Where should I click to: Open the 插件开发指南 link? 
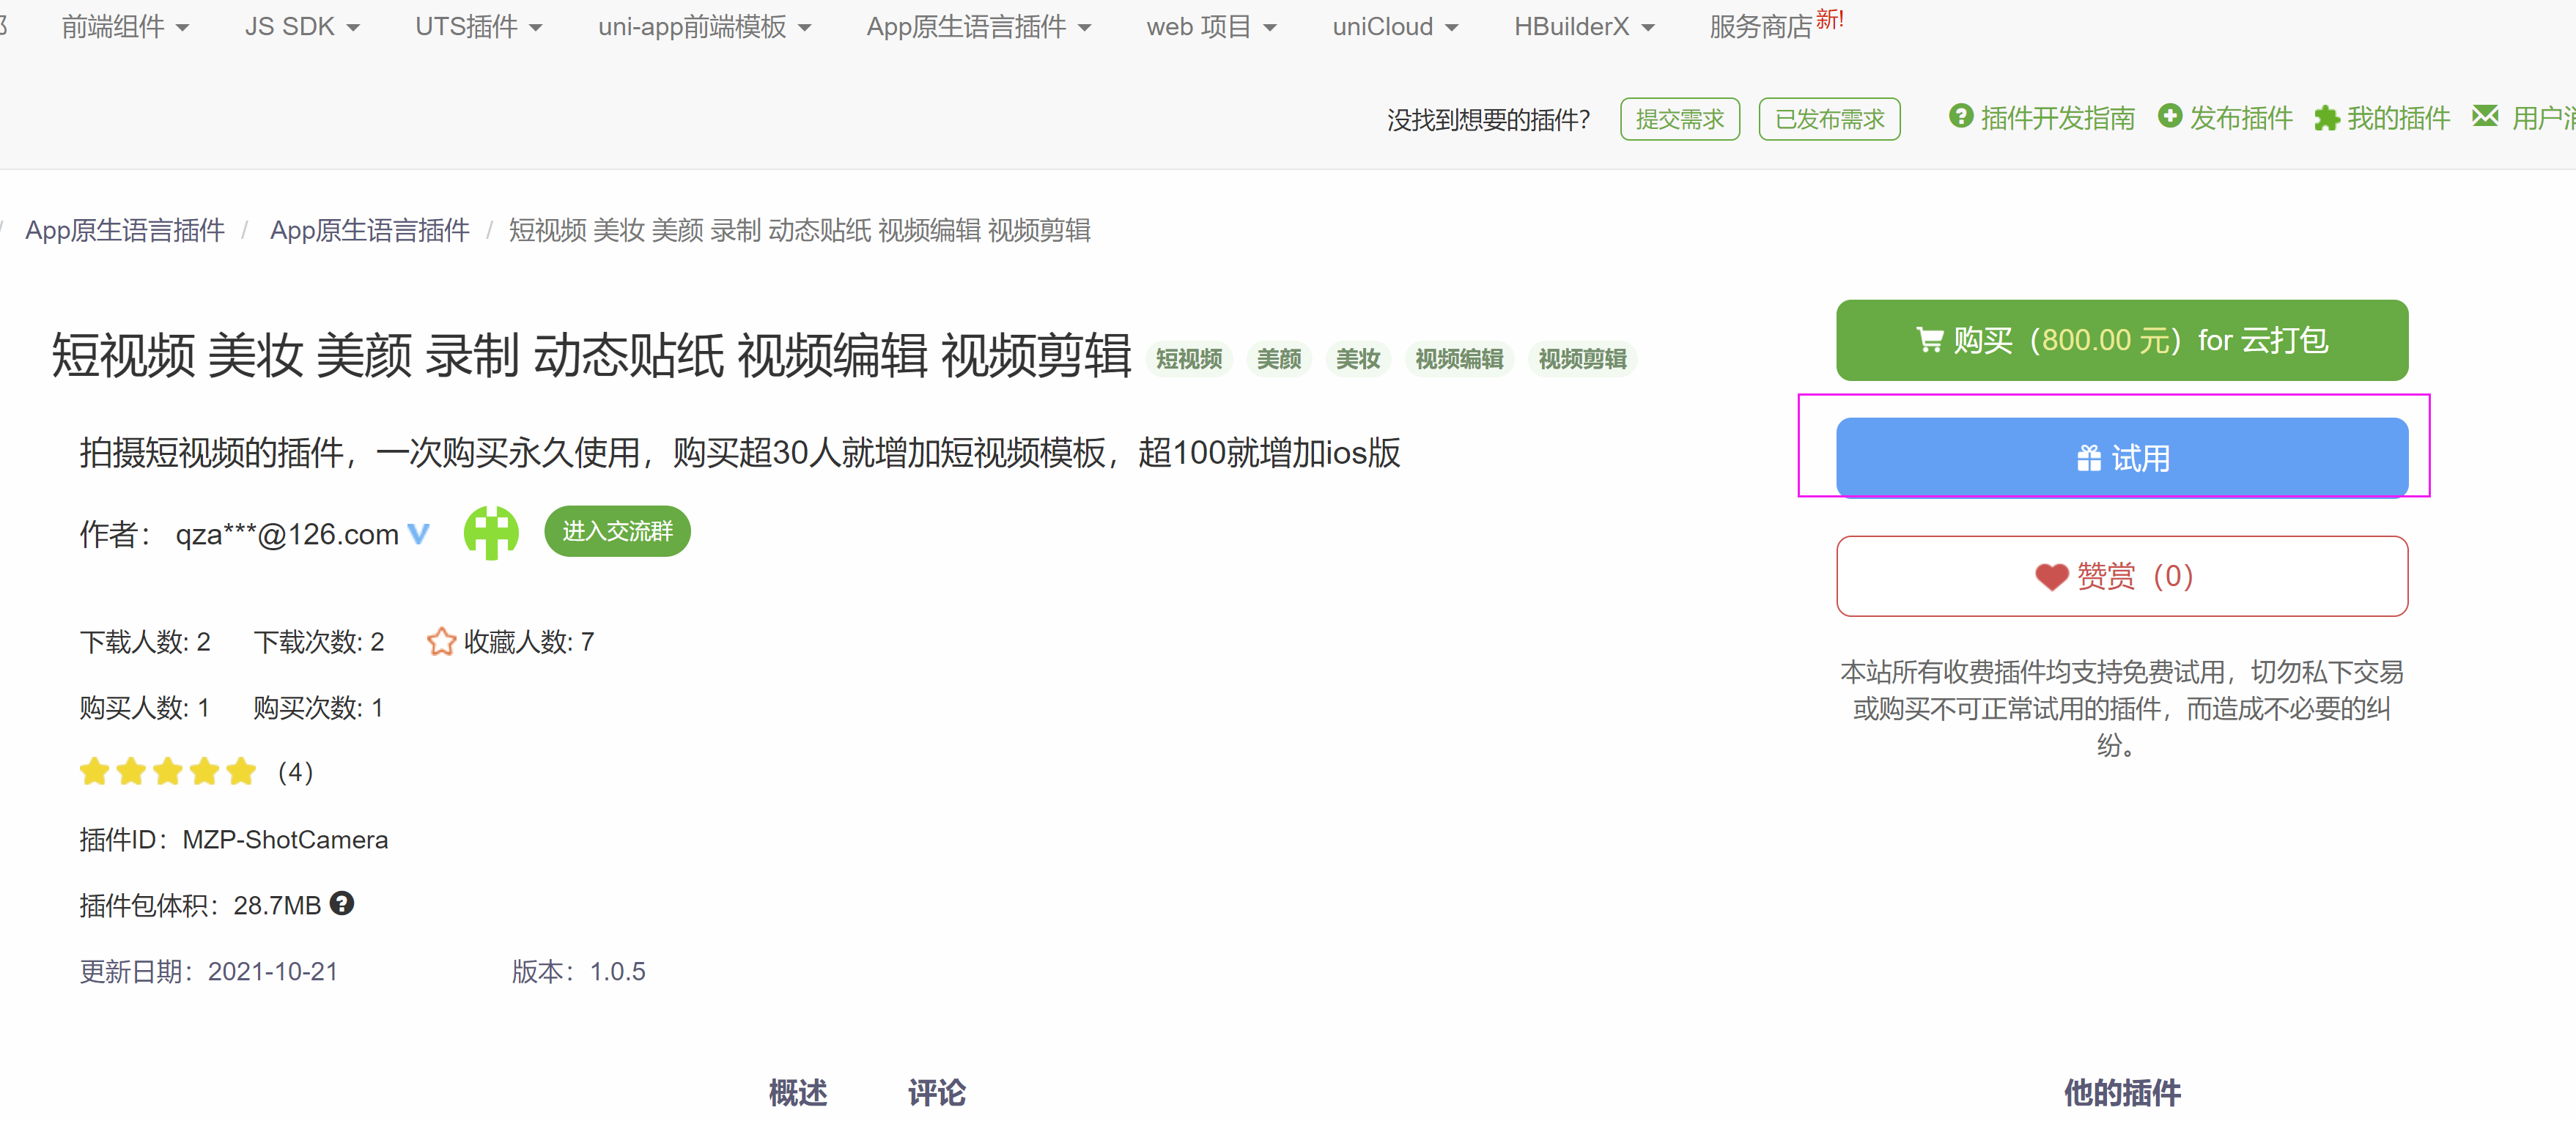(2057, 118)
